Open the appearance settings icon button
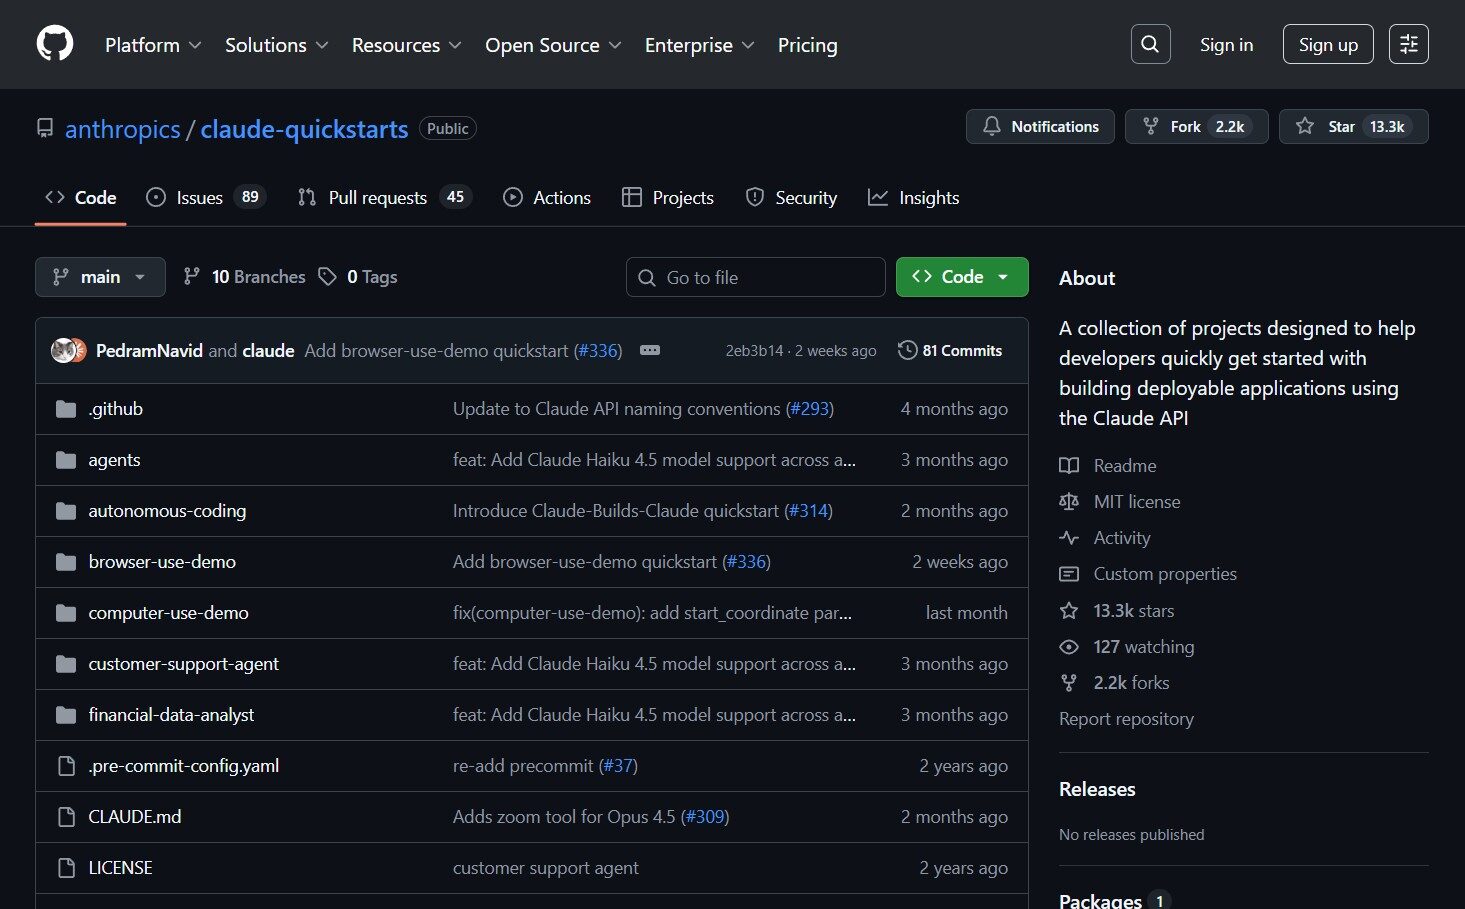The width and height of the screenshot is (1465, 909). point(1408,44)
